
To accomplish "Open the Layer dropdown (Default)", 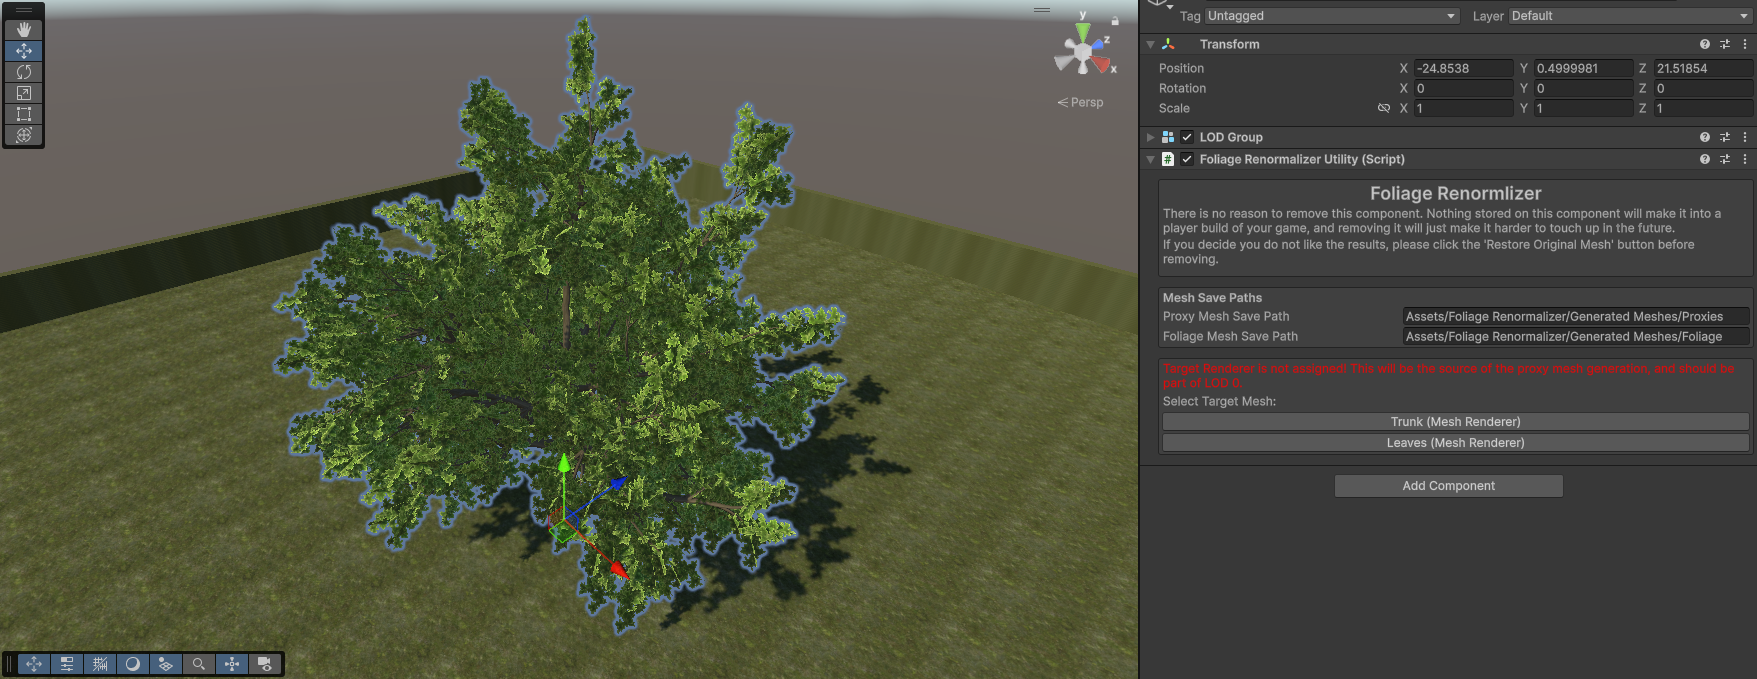I will click(1630, 16).
